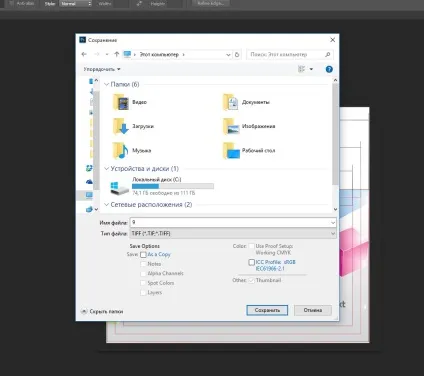
Task: Collapse Устройства и диски (1) group
Action: tap(107, 169)
